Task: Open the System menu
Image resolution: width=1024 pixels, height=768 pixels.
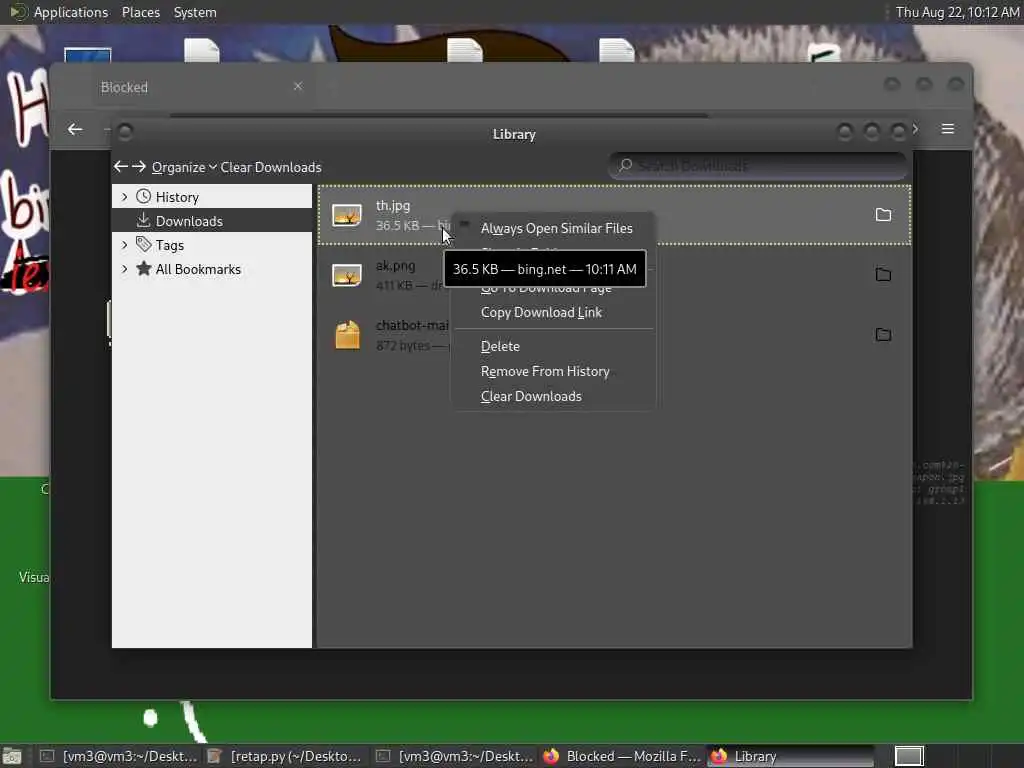Action: click(195, 12)
